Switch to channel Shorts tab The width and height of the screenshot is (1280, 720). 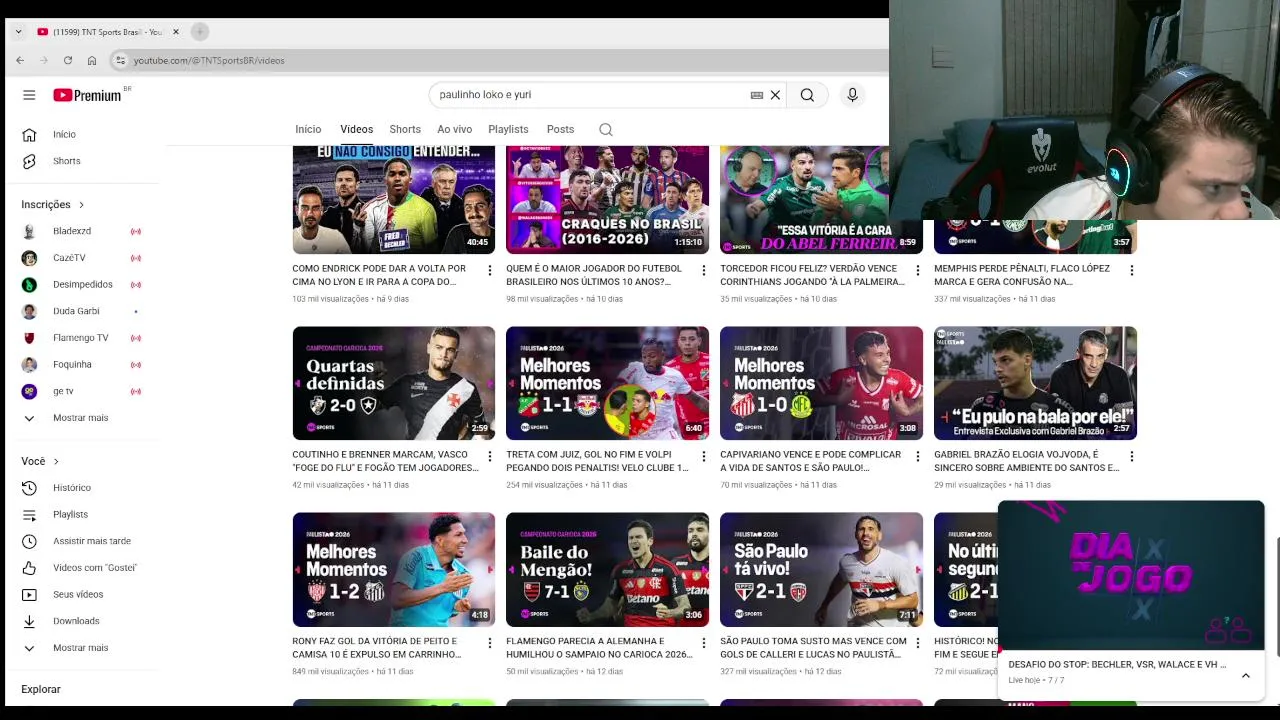[405, 129]
